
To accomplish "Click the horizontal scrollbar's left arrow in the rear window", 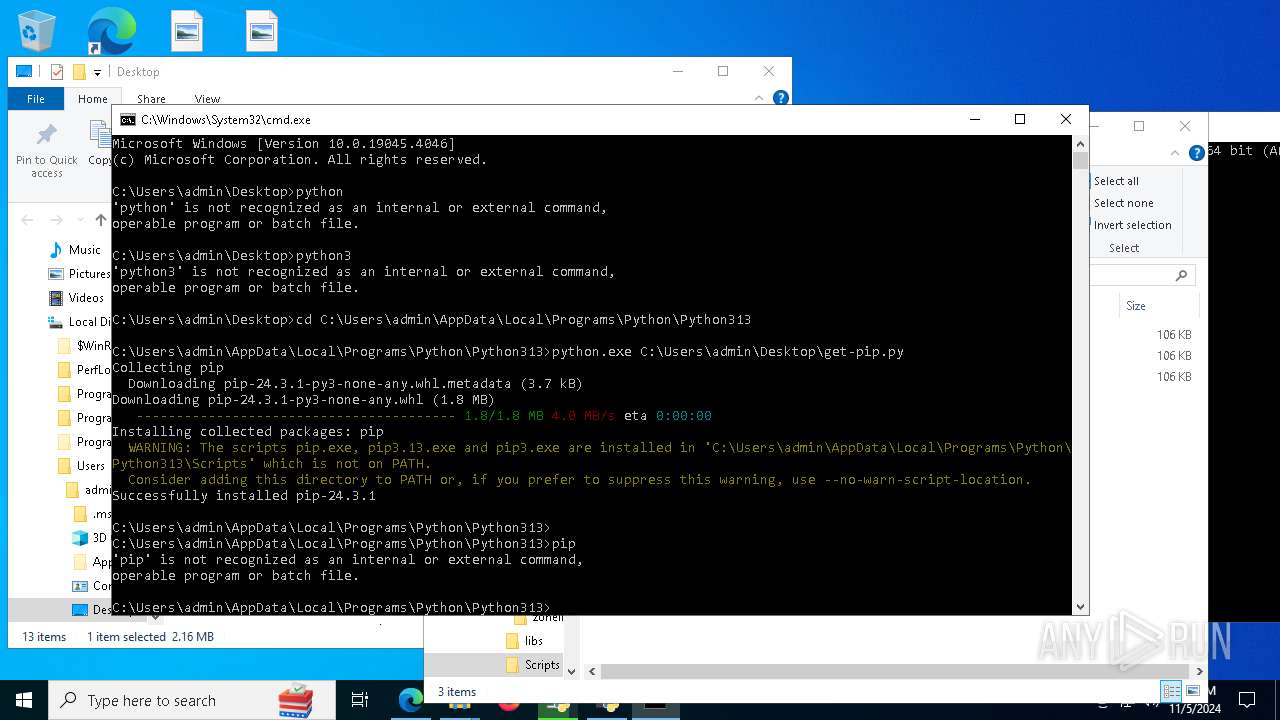I will pos(592,671).
